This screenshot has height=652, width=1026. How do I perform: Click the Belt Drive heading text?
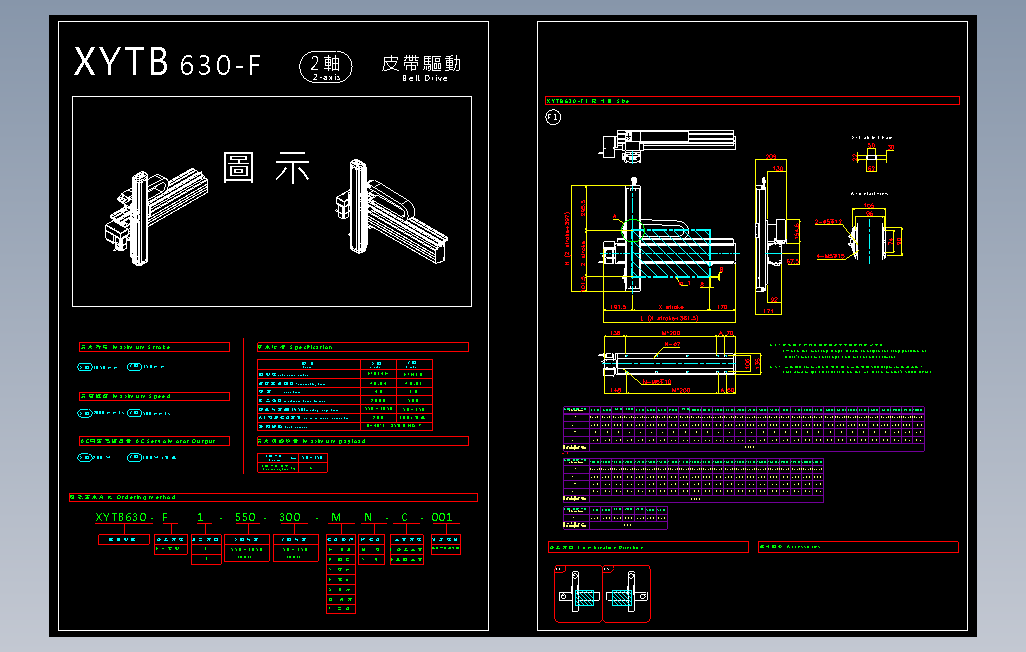point(425,78)
